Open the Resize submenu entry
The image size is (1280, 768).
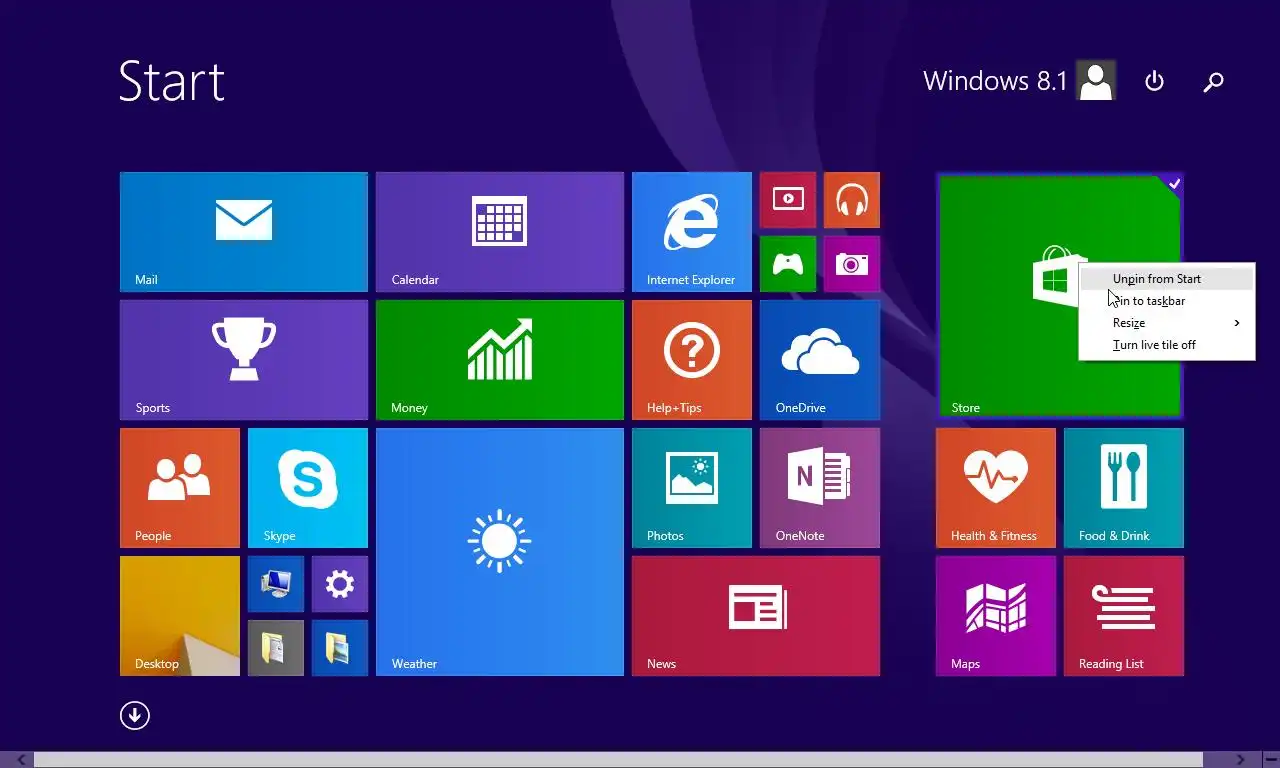click(1166, 323)
